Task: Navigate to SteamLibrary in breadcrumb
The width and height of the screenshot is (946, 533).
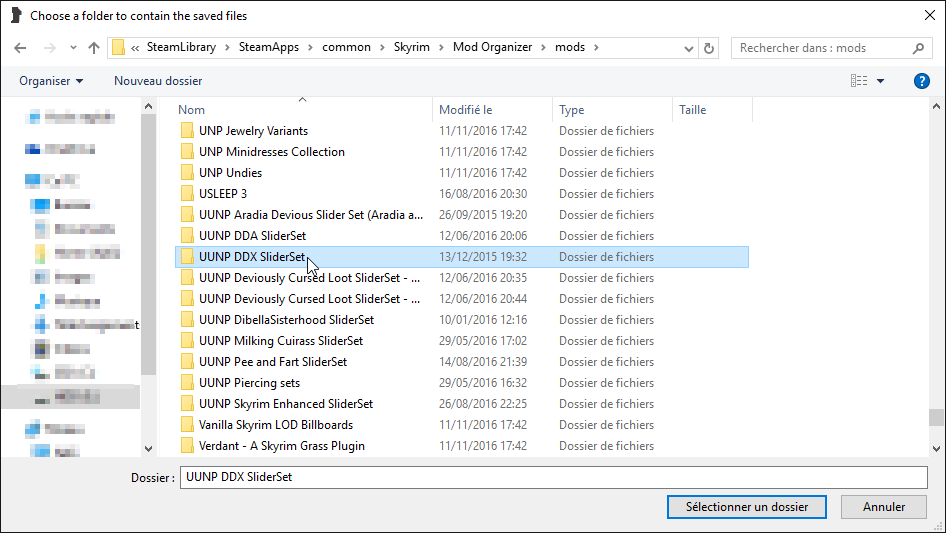Action: click(x=181, y=47)
